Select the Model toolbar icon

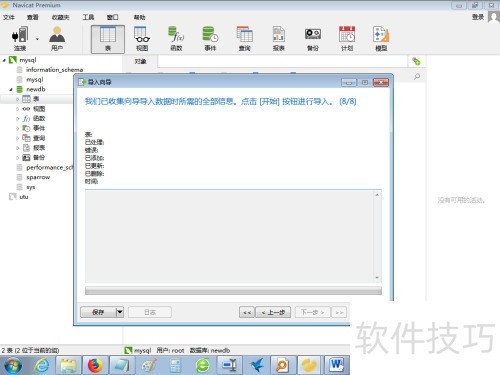(381, 38)
